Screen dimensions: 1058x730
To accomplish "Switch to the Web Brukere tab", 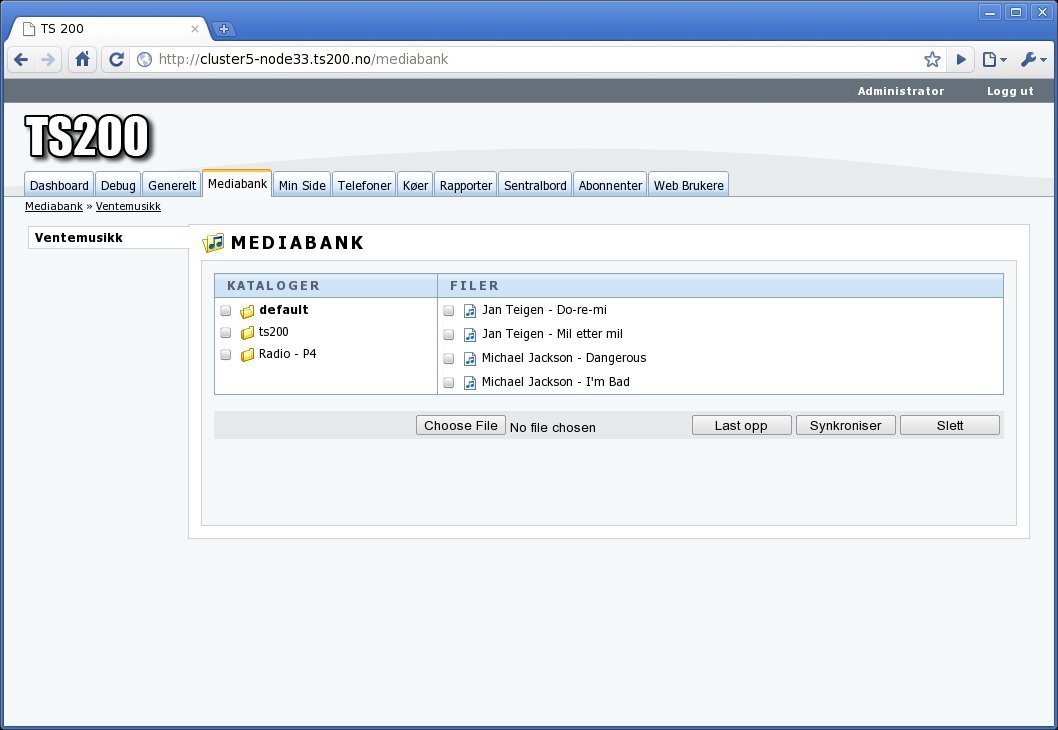I will [x=688, y=185].
